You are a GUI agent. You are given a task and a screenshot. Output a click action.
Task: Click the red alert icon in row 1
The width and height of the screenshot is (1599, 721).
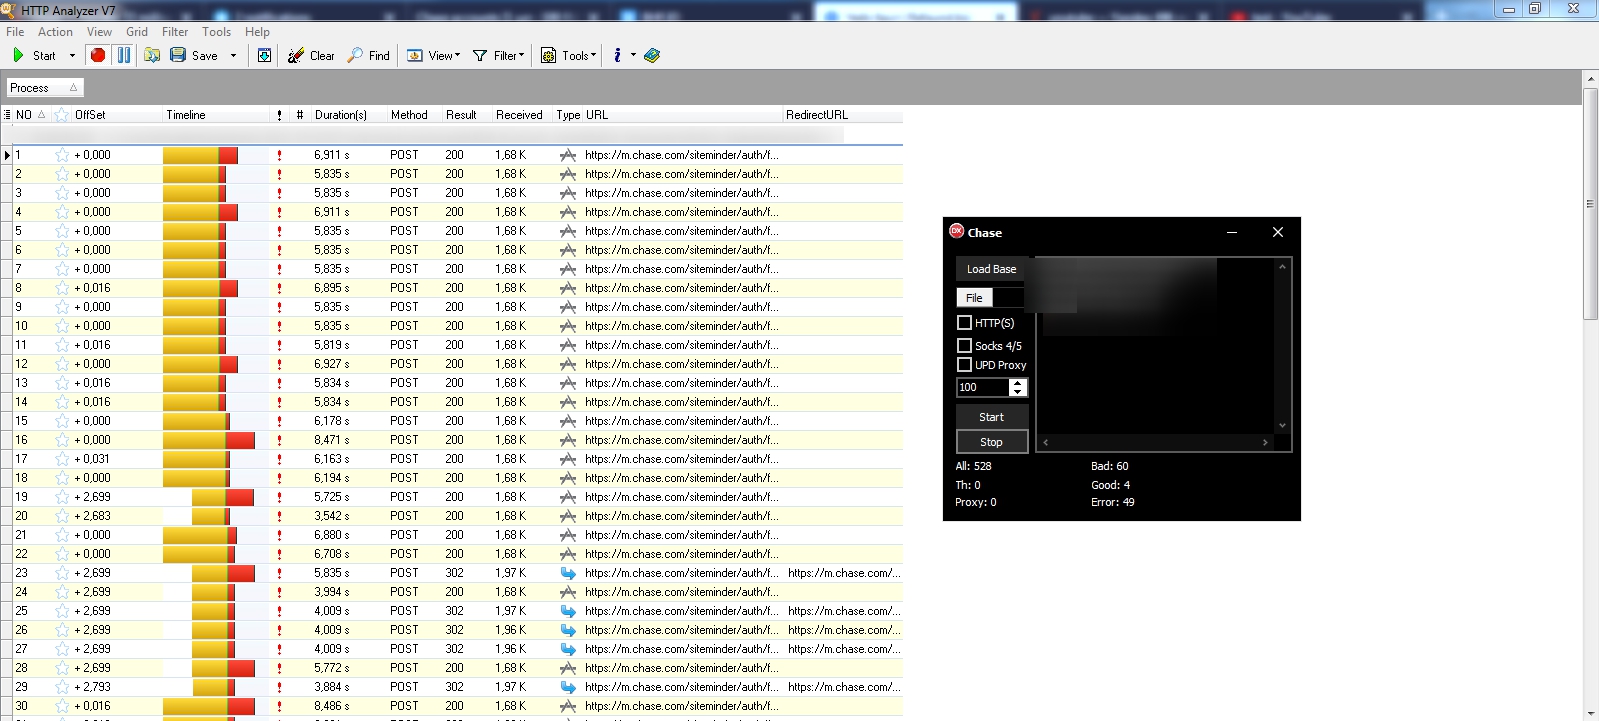(x=279, y=155)
